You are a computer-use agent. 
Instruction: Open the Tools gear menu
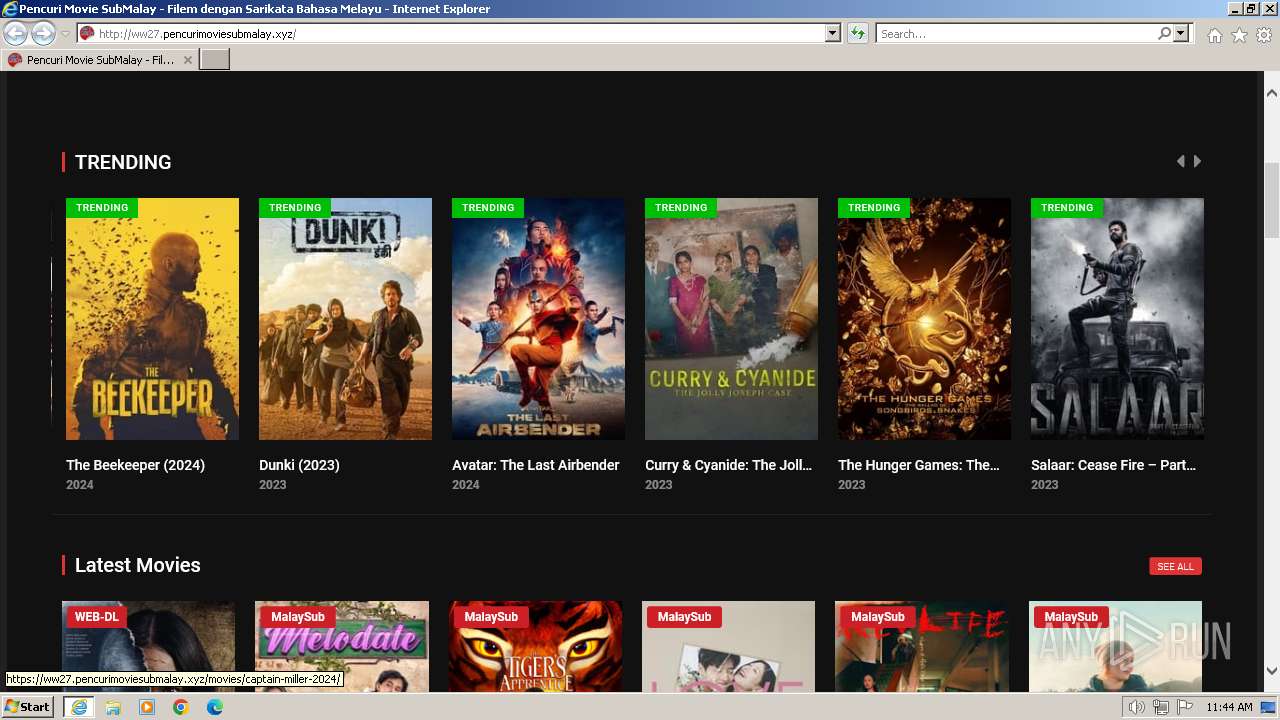point(1264,35)
